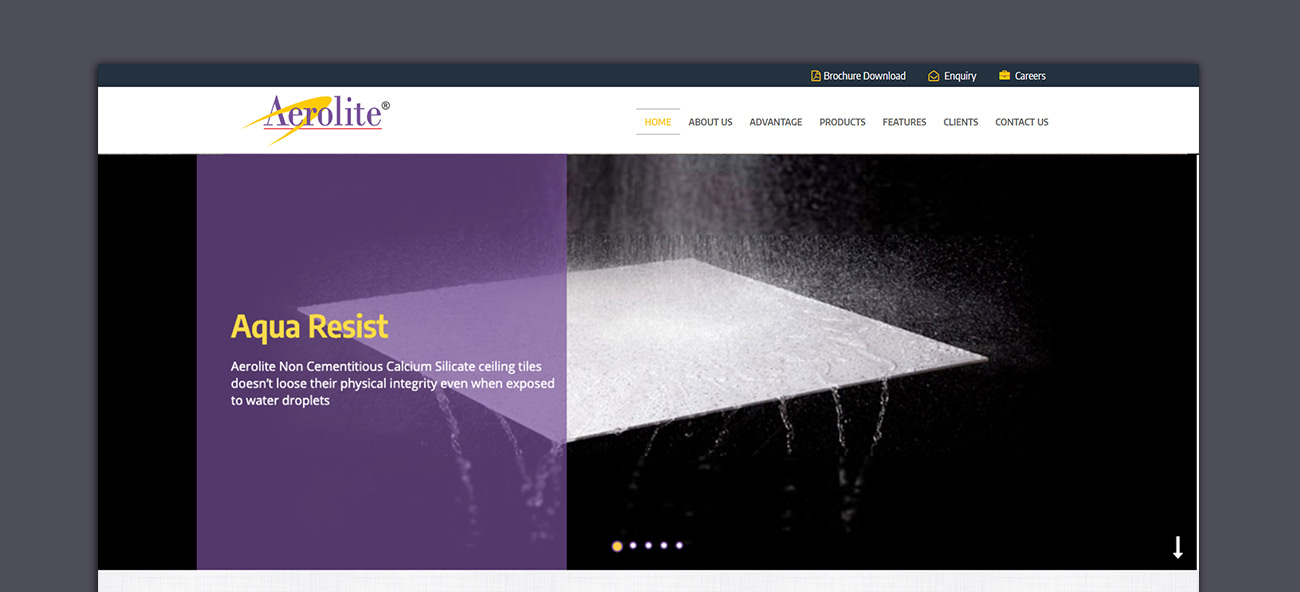Jump to the third slide dot
Viewport: 1300px width, 592px height.
tap(648, 546)
